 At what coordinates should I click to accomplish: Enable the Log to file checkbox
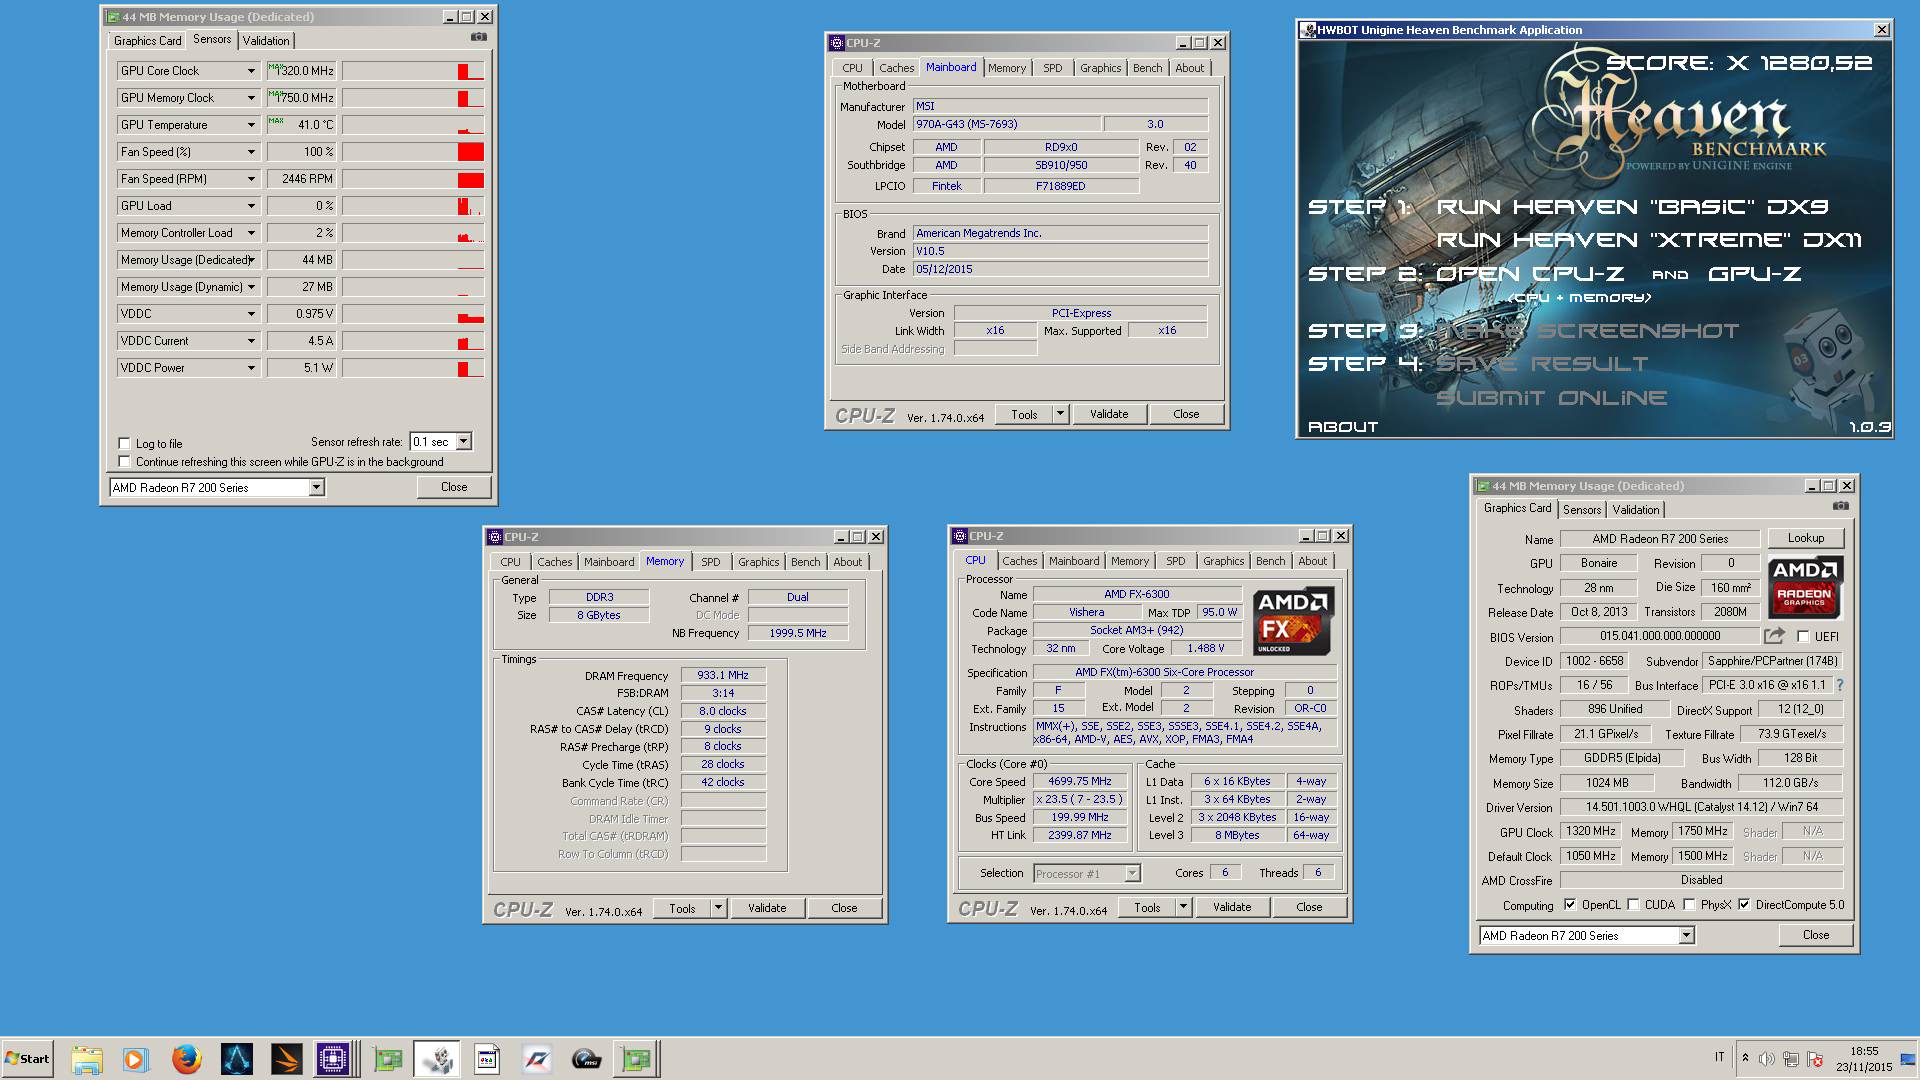(124, 443)
